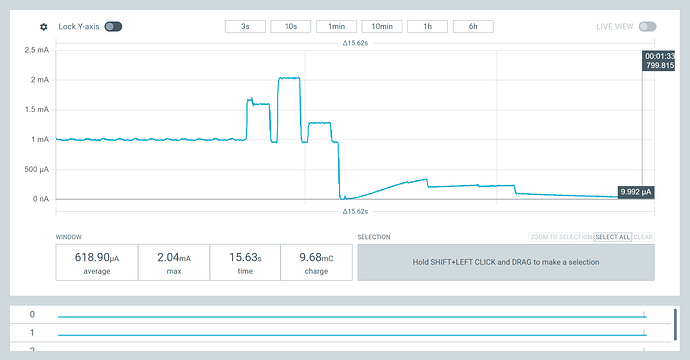Toggle the Lock Y-axis switch

pyautogui.click(x=113, y=26)
